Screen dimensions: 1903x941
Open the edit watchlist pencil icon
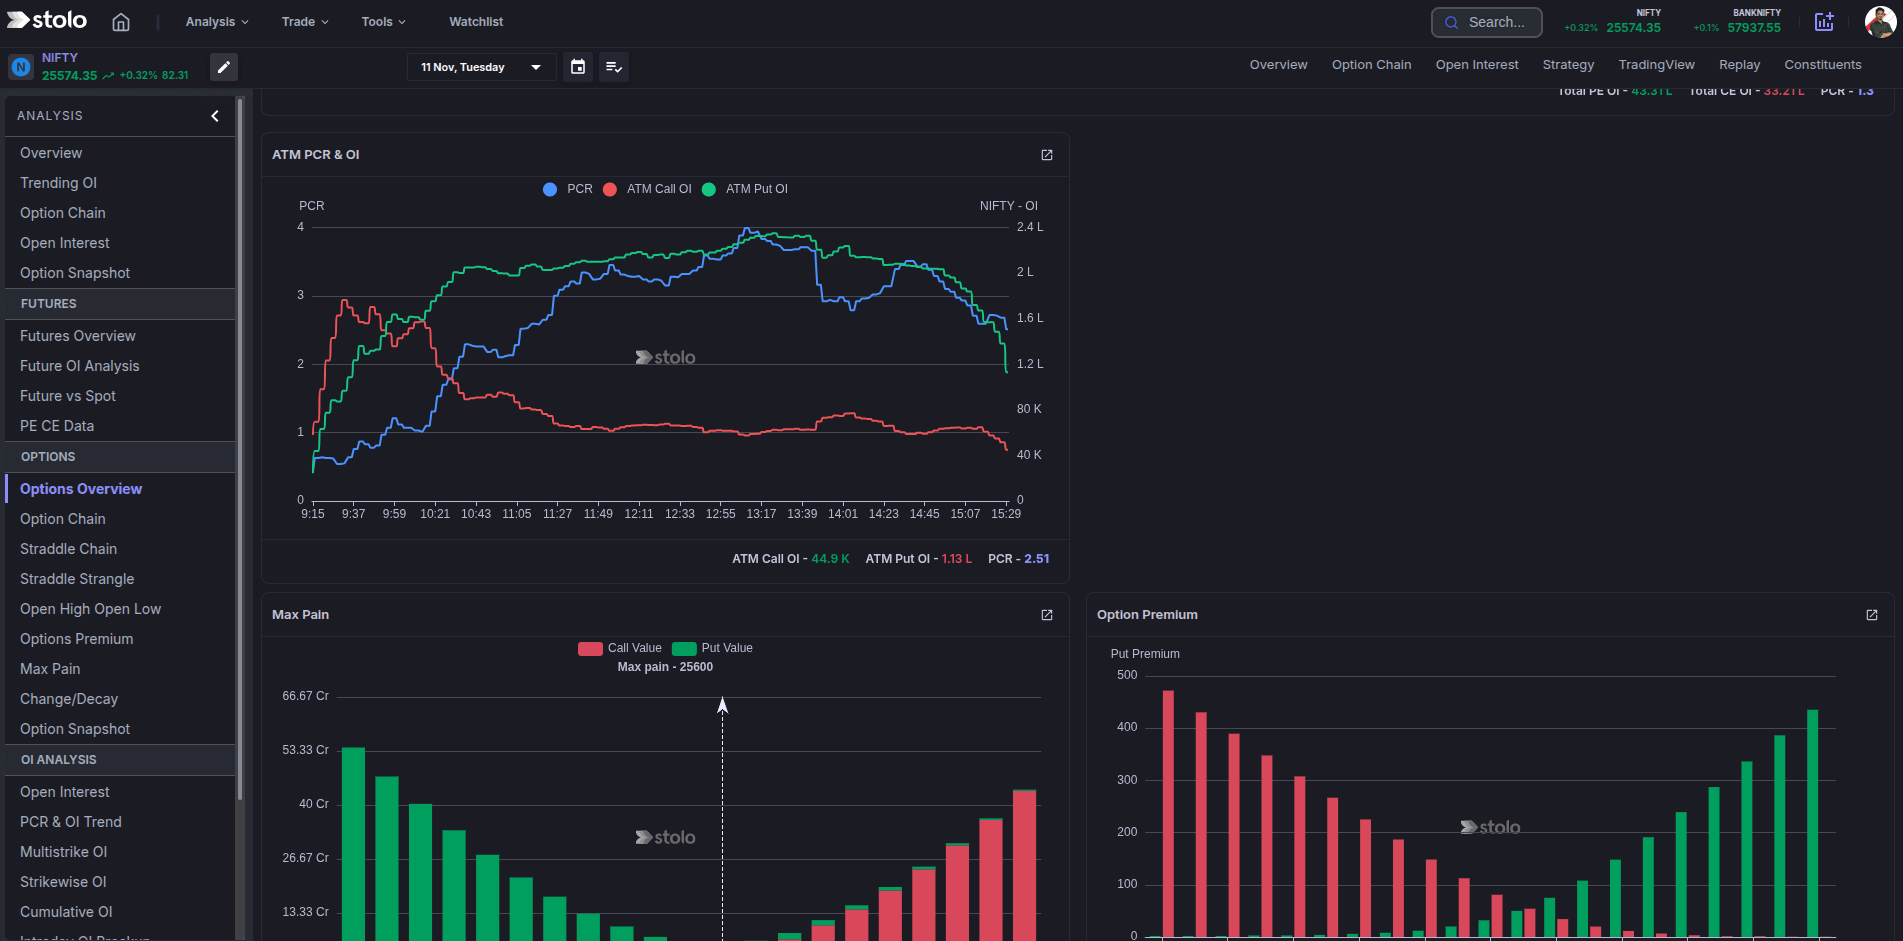[224, 67]
